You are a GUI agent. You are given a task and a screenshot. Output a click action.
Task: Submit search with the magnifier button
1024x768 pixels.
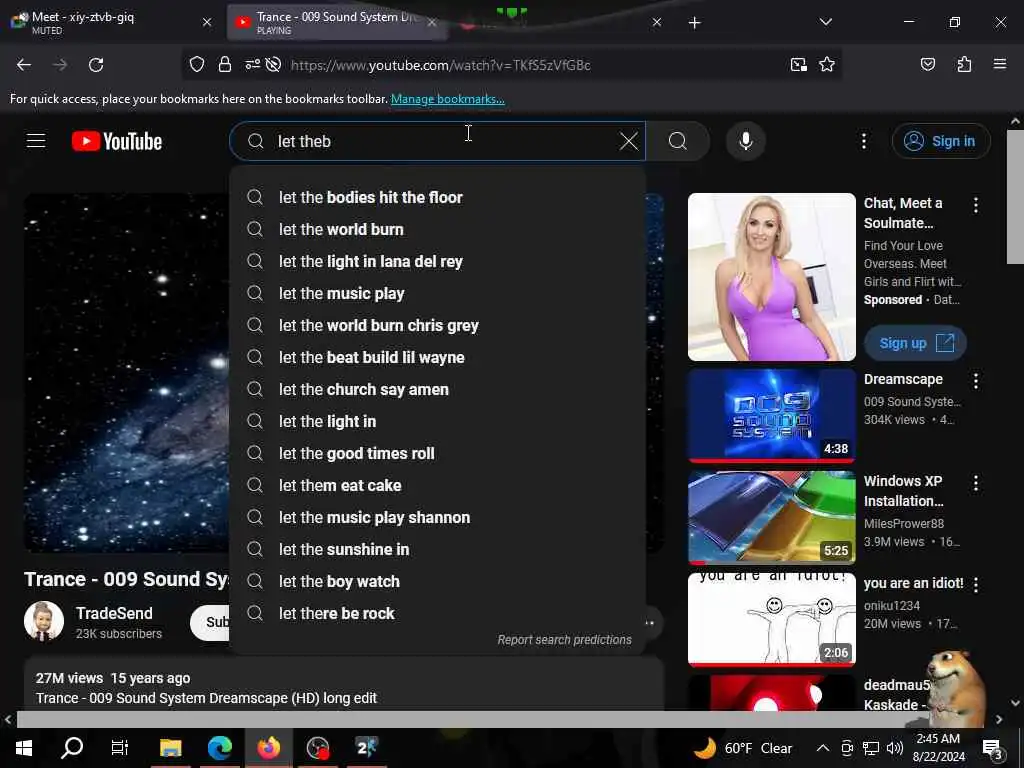(x=678, y=141)
